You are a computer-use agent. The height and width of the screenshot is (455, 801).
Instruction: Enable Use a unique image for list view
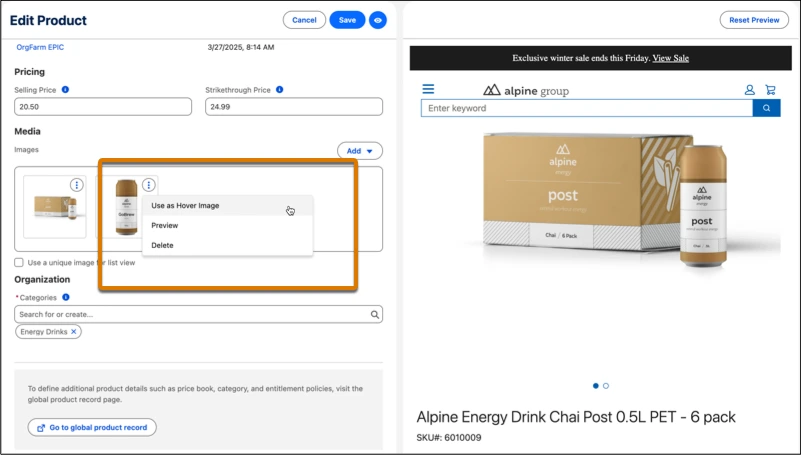[x=19, y=262]
